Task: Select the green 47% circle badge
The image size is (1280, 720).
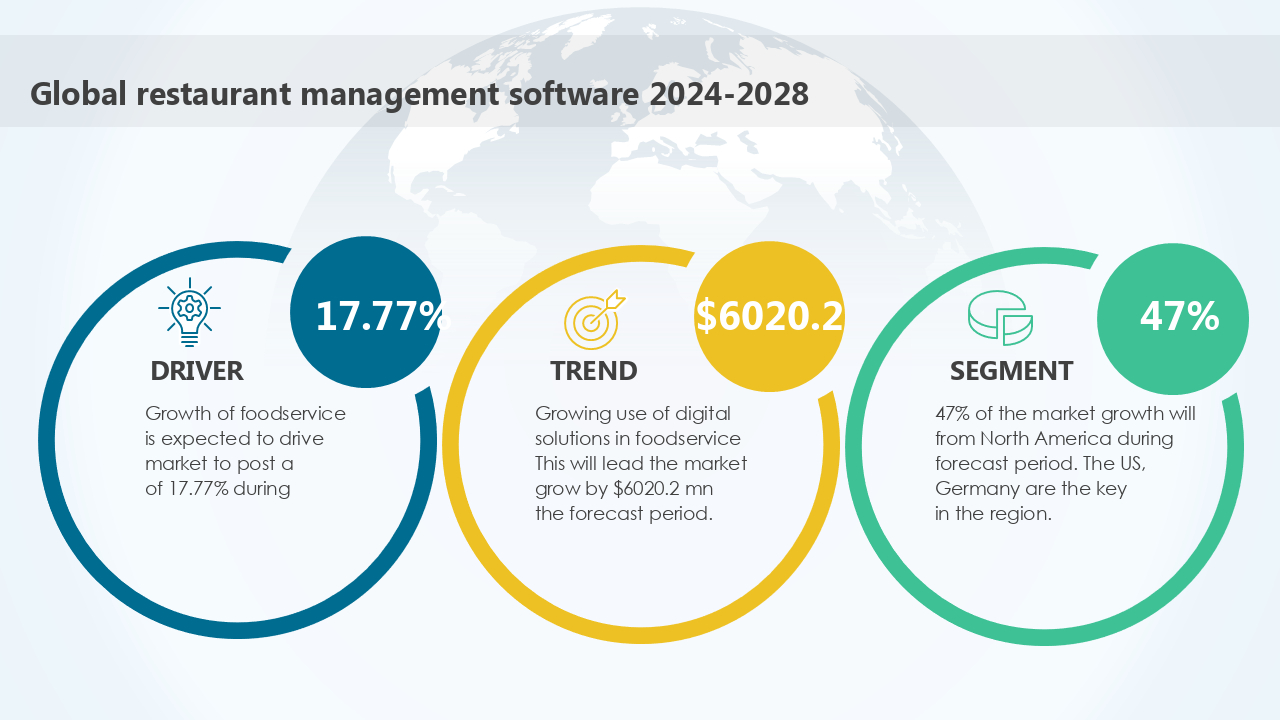Action: point(1172,316)
